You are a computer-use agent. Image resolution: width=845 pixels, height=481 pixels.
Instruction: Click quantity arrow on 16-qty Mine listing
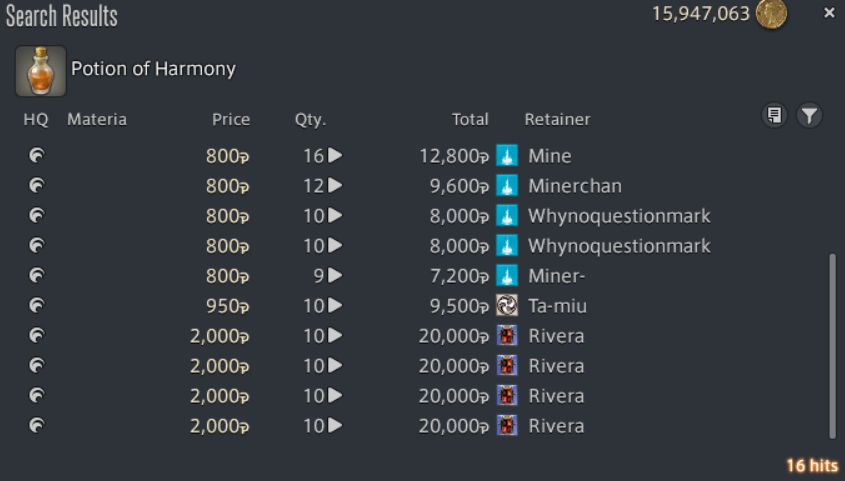point(335,155)
